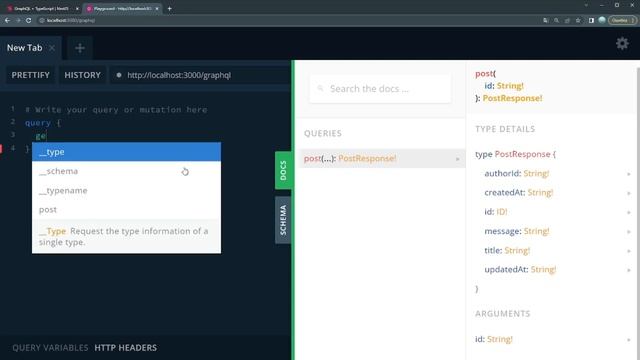This screenshot has height=360, width=640.
Task: Click the PostResponse type name in details
Action: coord(522,154)
